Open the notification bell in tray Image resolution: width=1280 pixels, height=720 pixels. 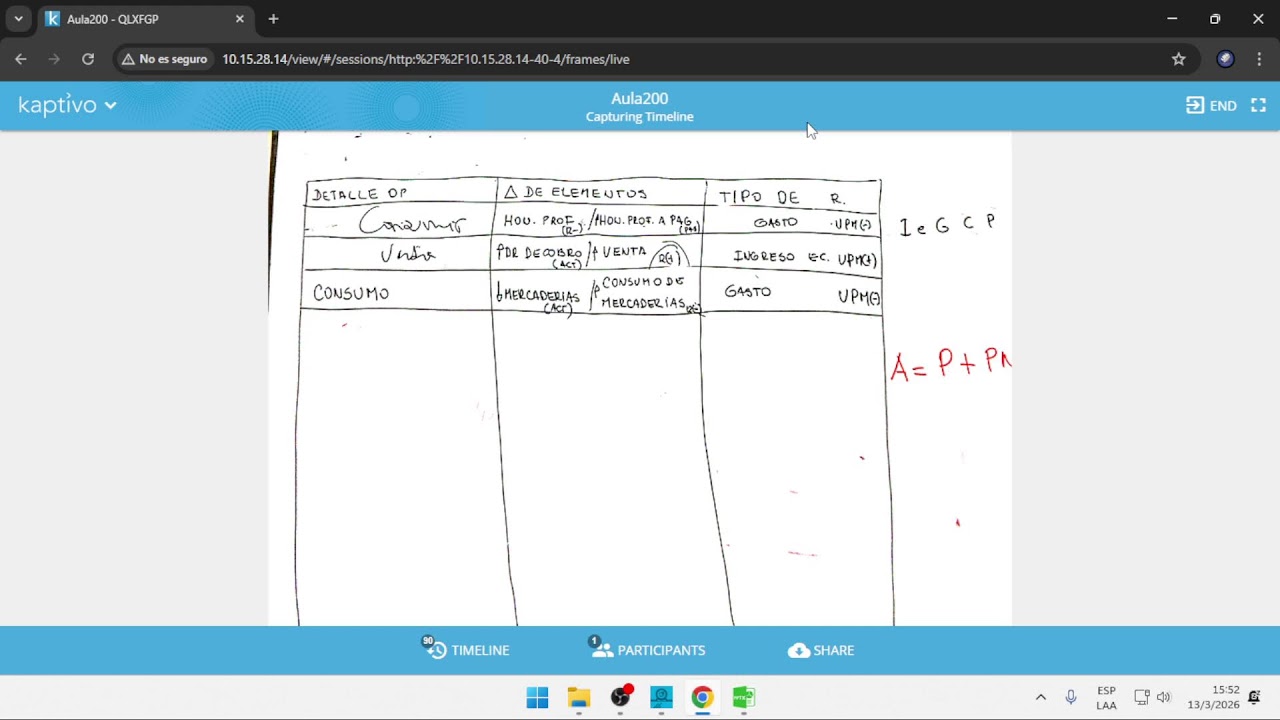click(1254, 697)
